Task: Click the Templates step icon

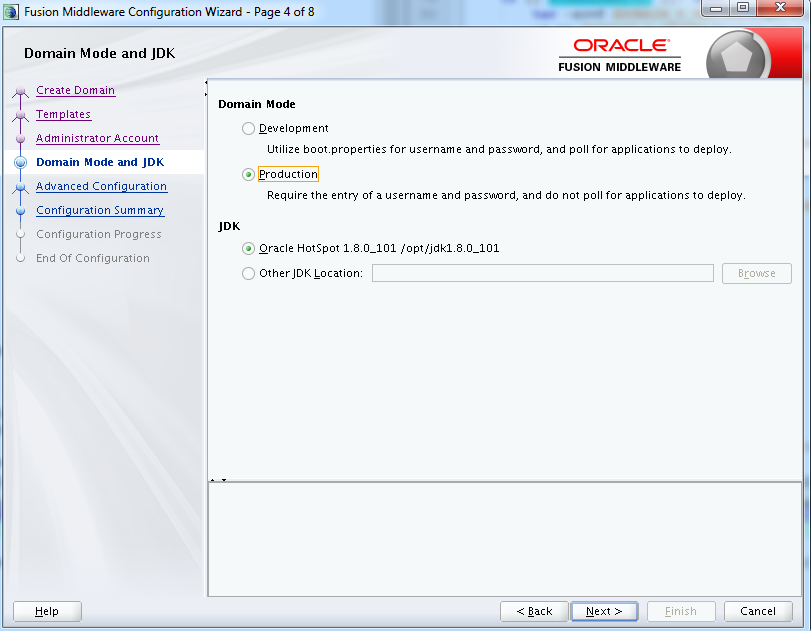Action: (20, 113)
